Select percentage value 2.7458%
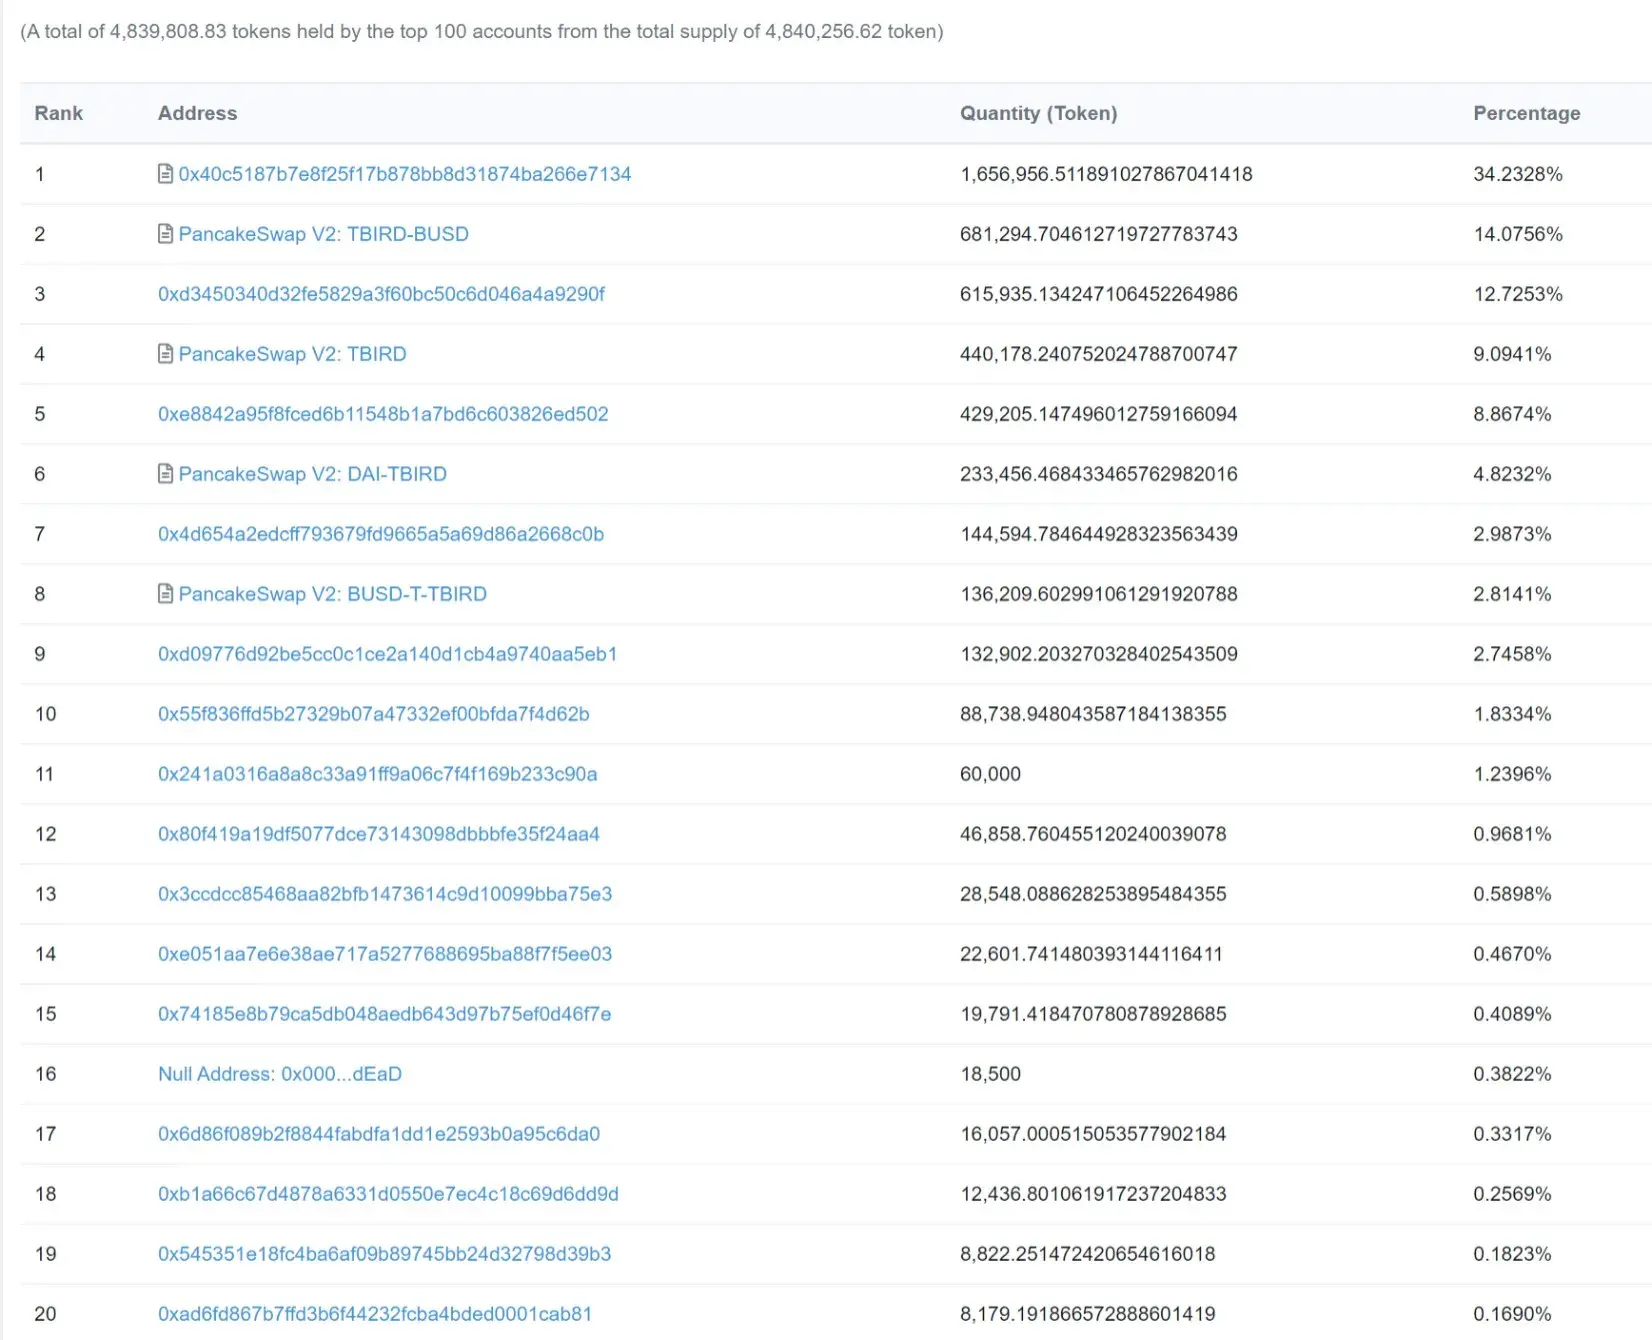1652x1340 pixels. click(x=1512, y=654)
